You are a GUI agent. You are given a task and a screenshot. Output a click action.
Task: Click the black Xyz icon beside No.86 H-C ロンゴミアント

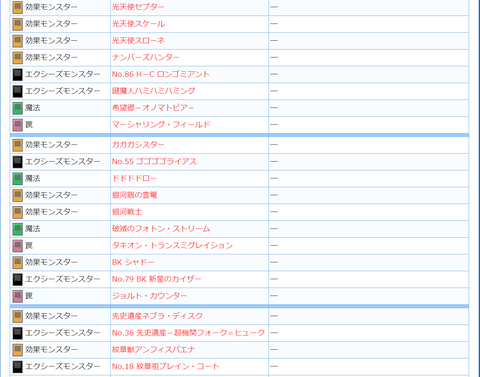(17, 75)
